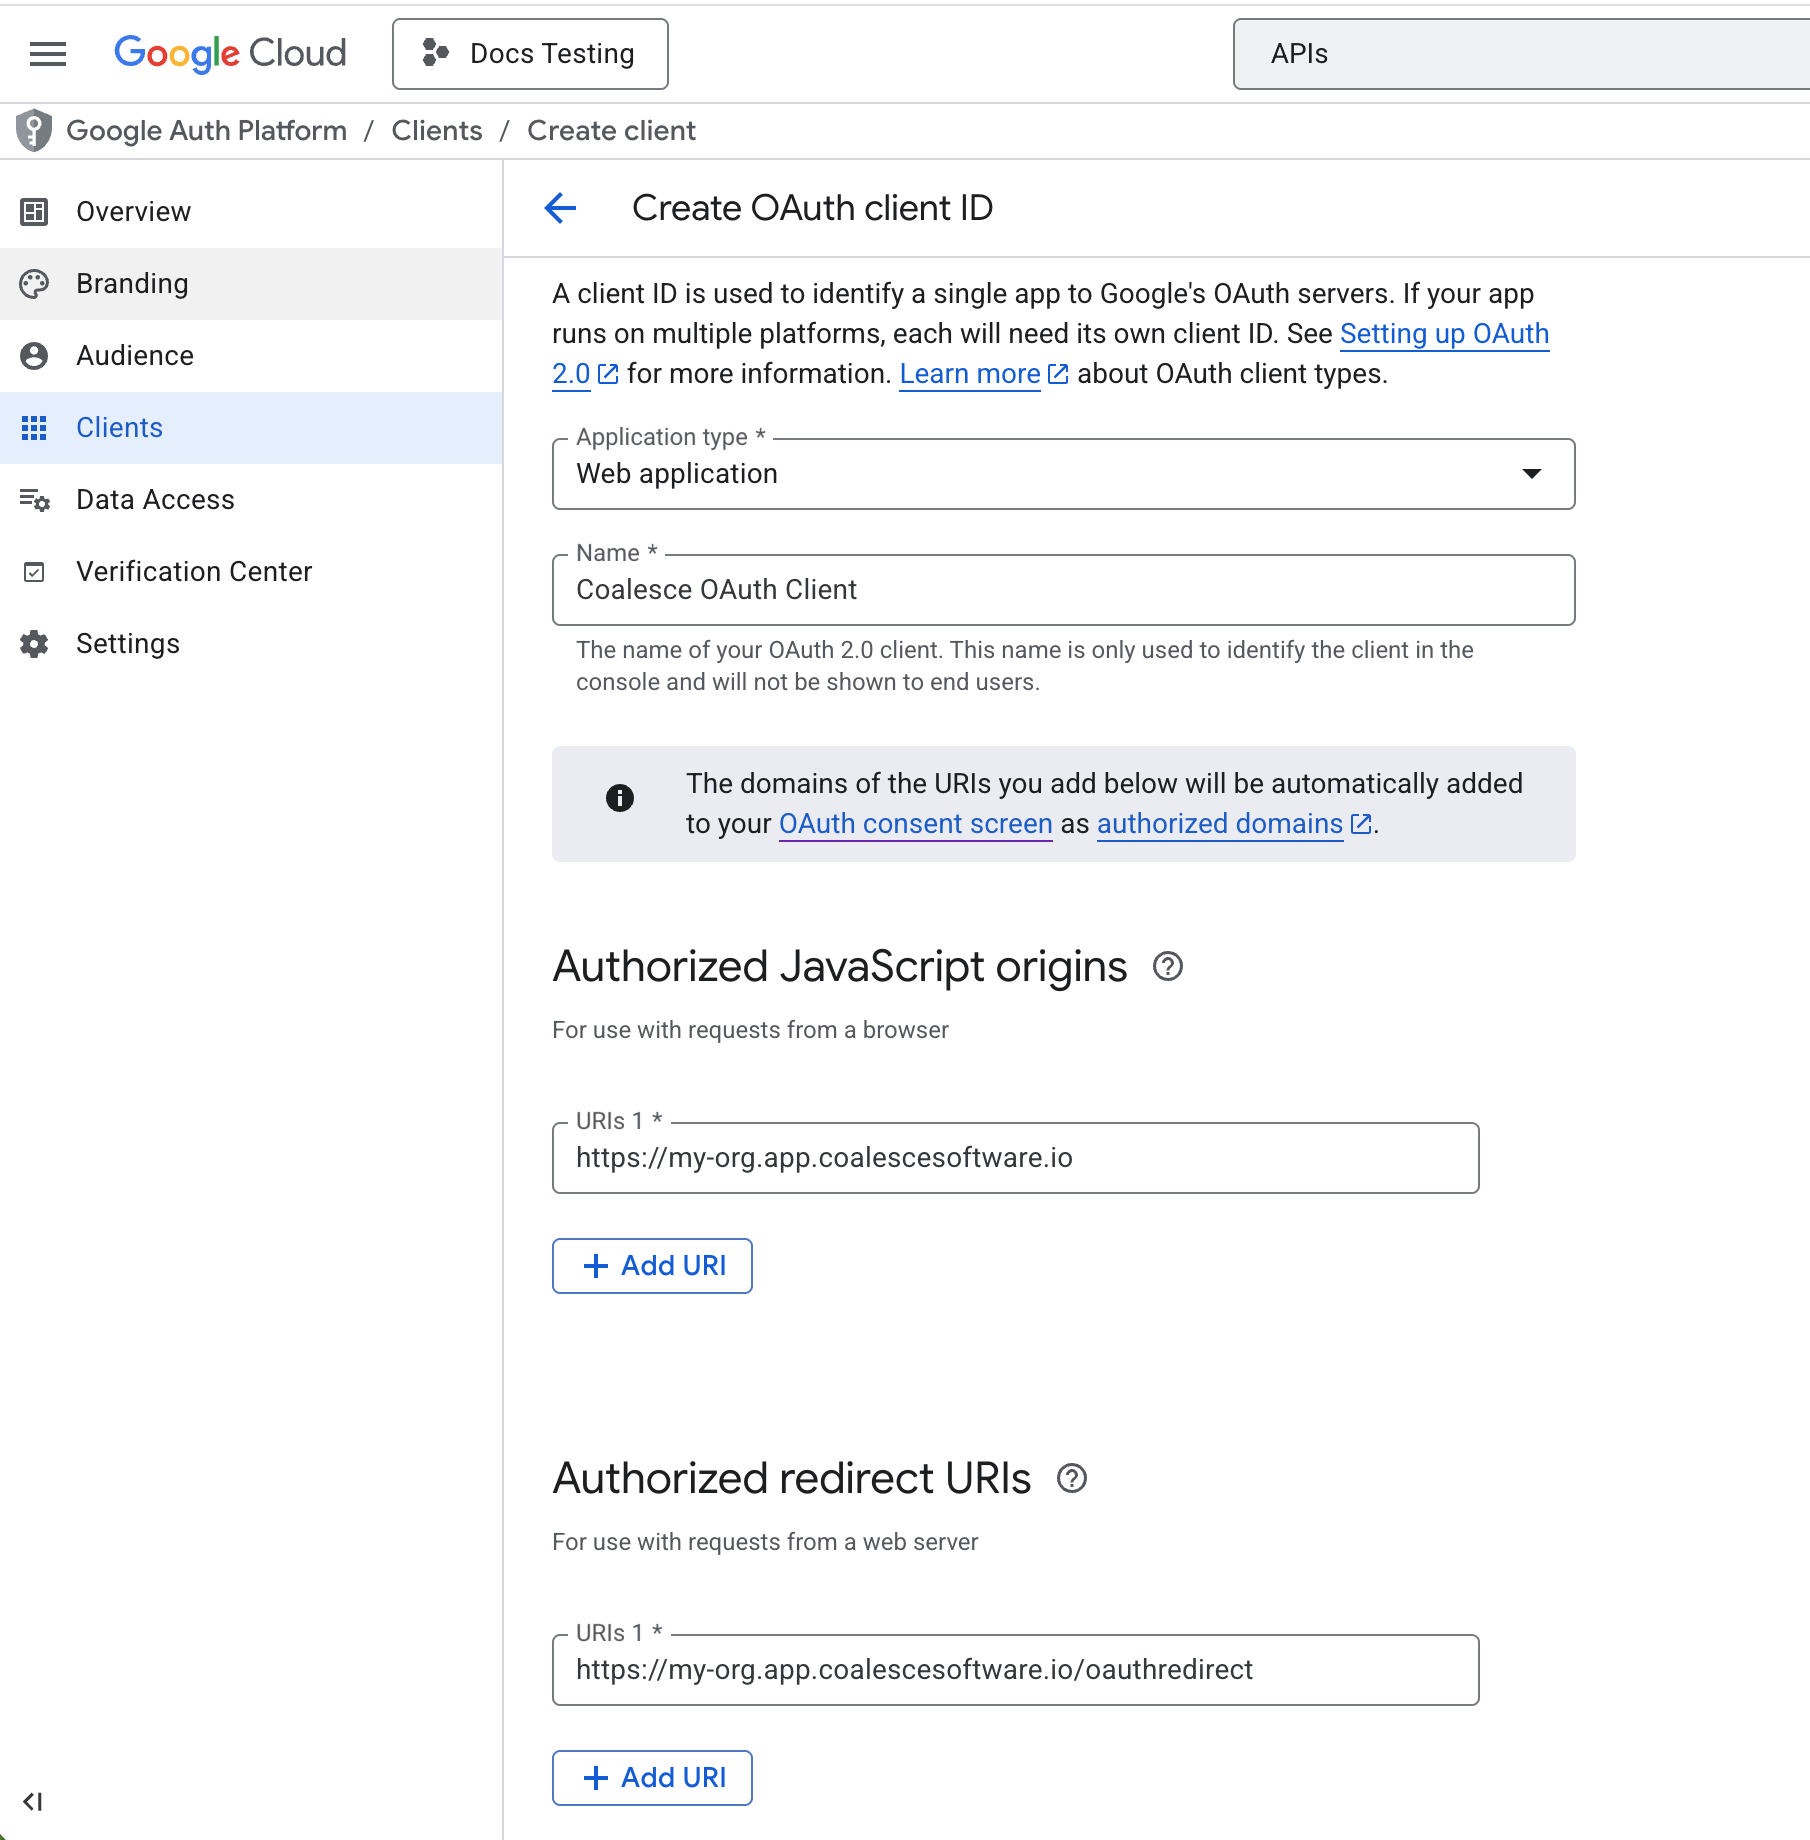Open the Authorized redirect URIs help icon
This screenshot has width=1810, height=1840.
click(x=1072, y=1478)
